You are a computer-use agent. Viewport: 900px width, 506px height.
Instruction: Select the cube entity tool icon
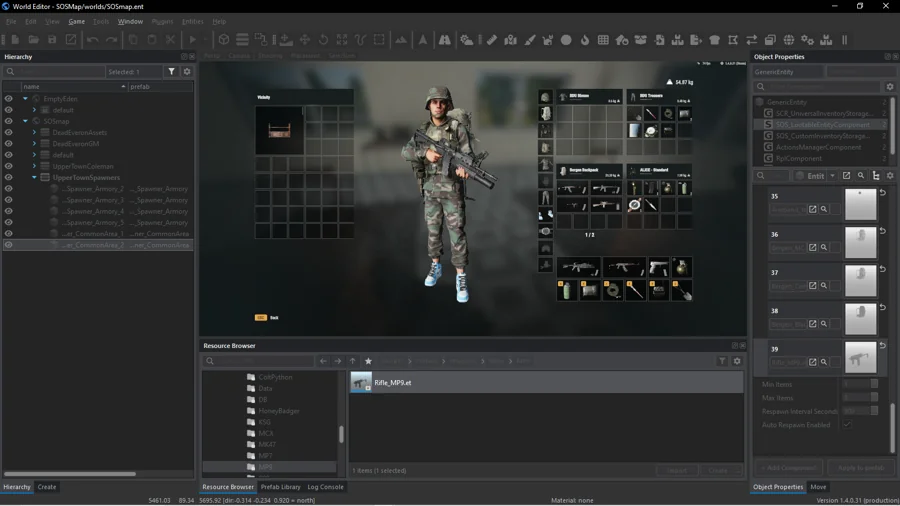[224, 40]
